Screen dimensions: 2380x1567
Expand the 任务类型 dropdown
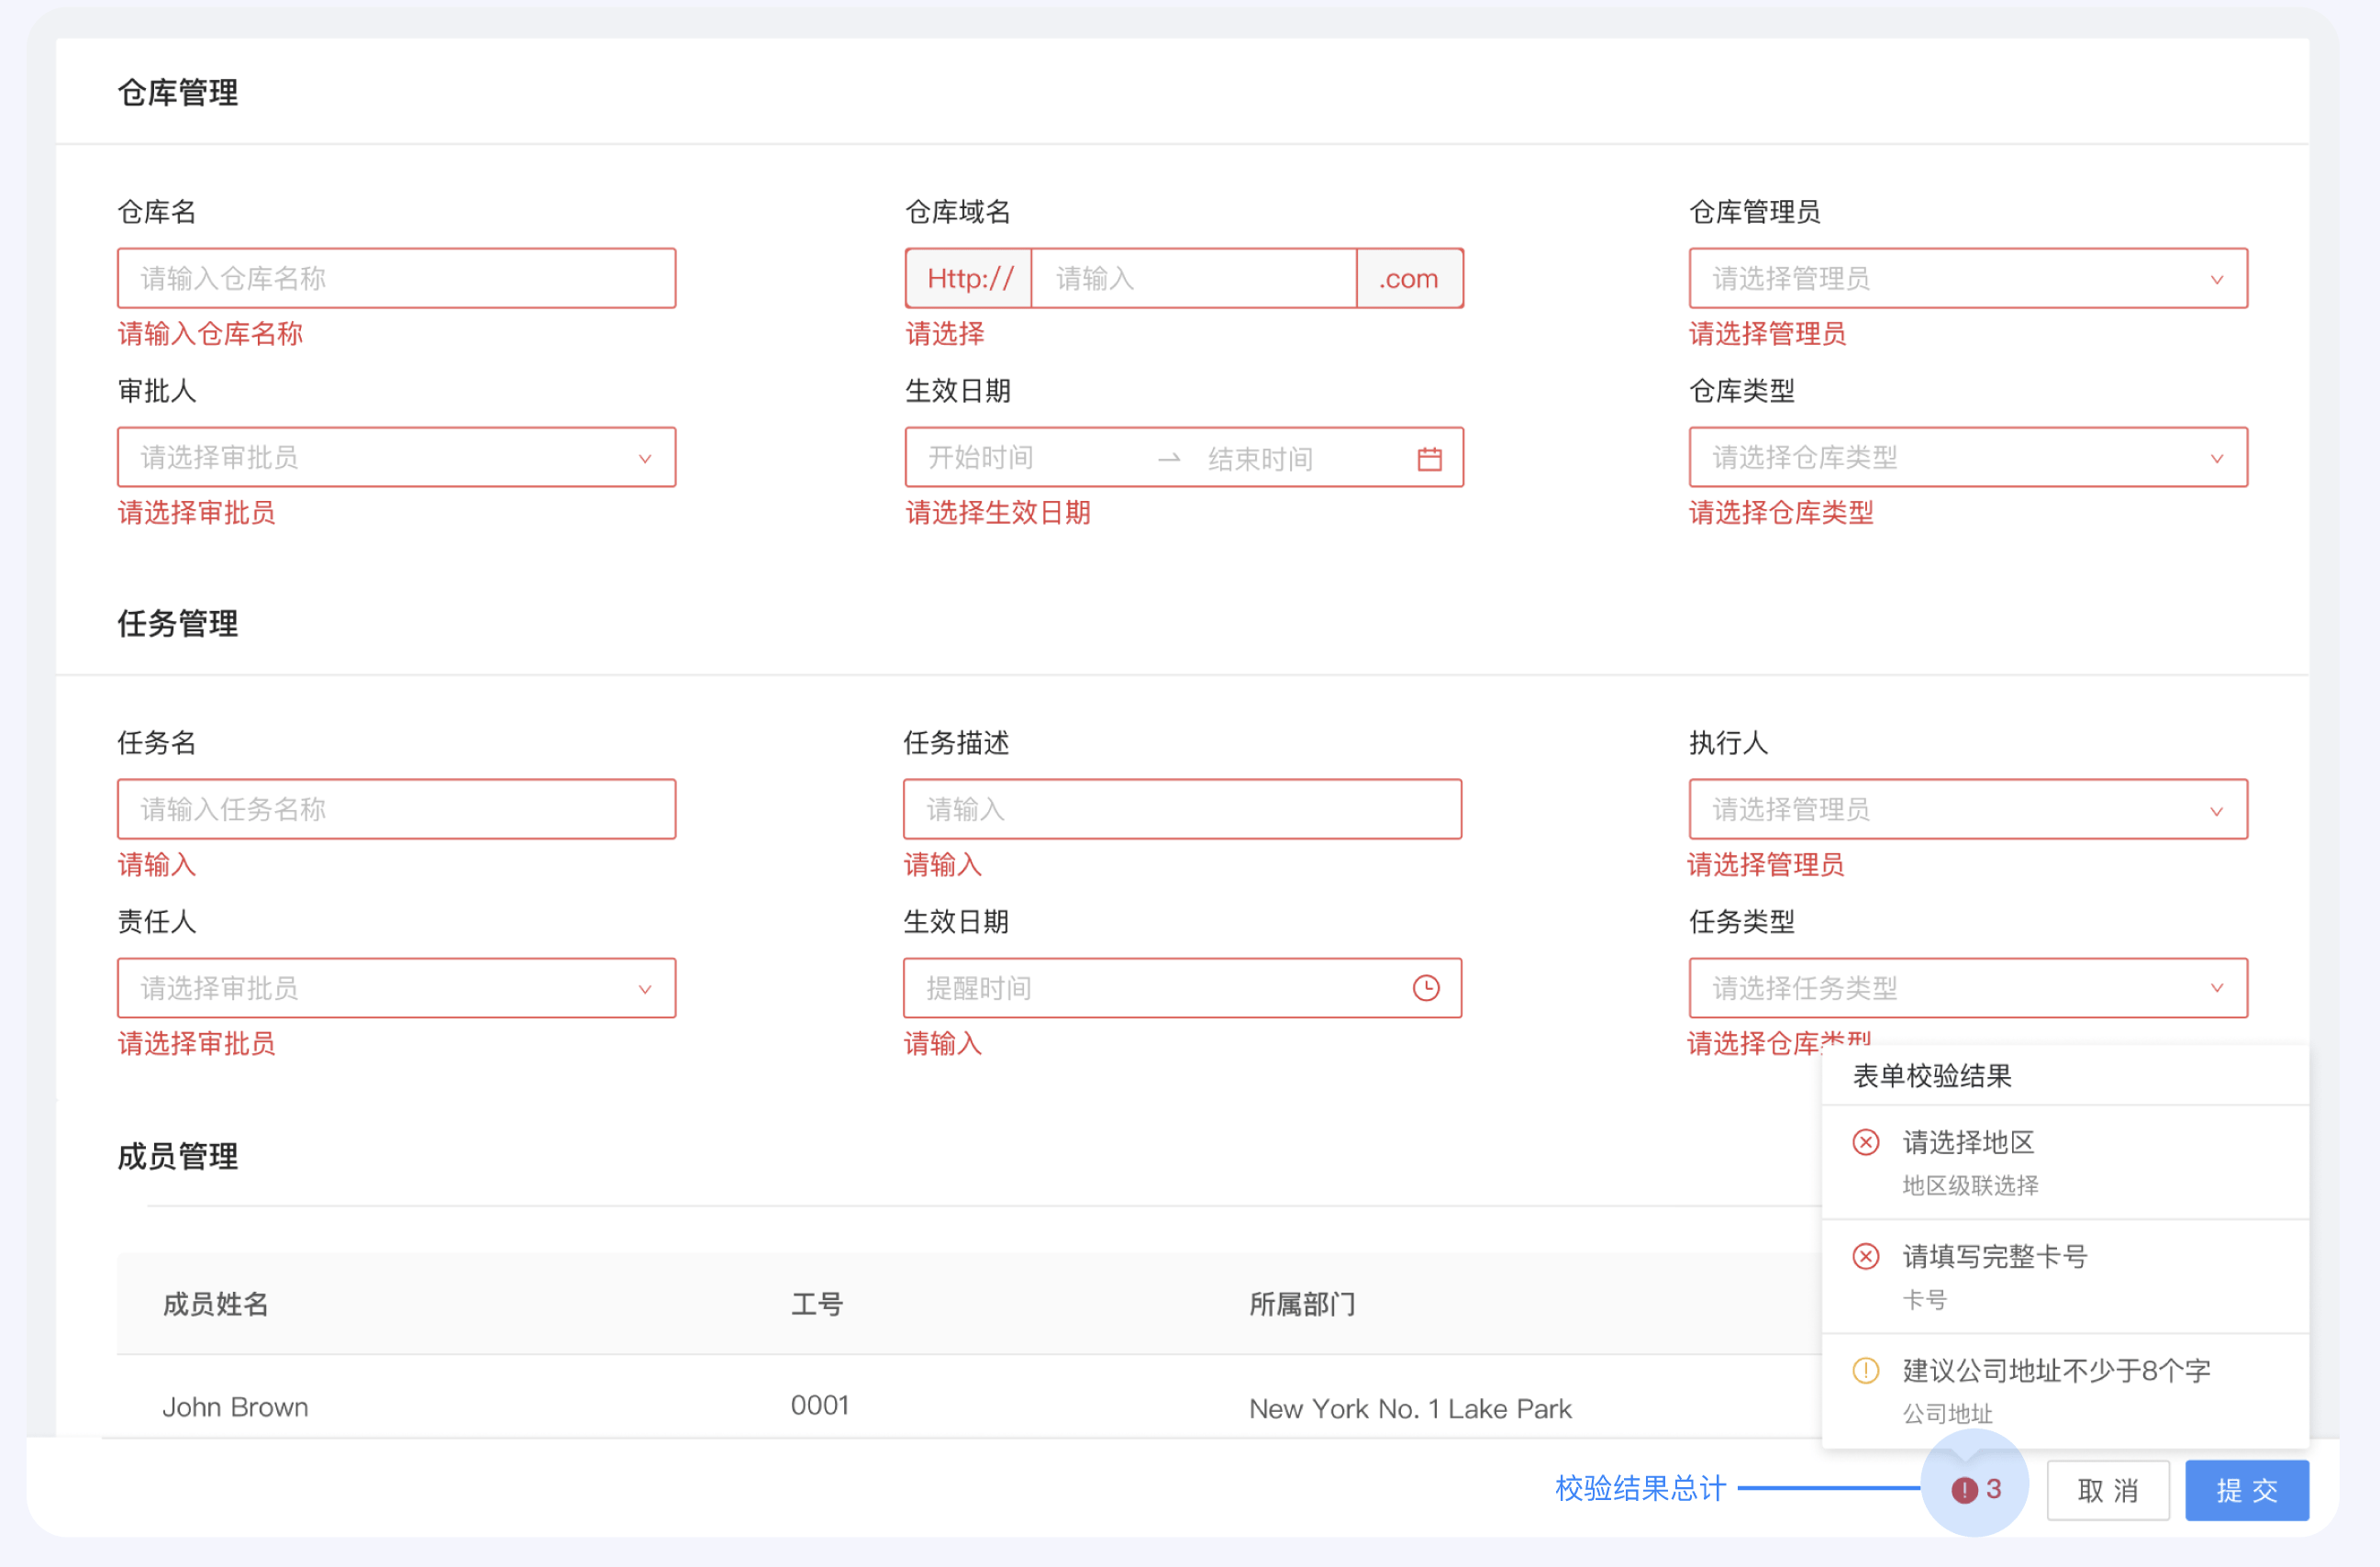[x=1968, y=988]
